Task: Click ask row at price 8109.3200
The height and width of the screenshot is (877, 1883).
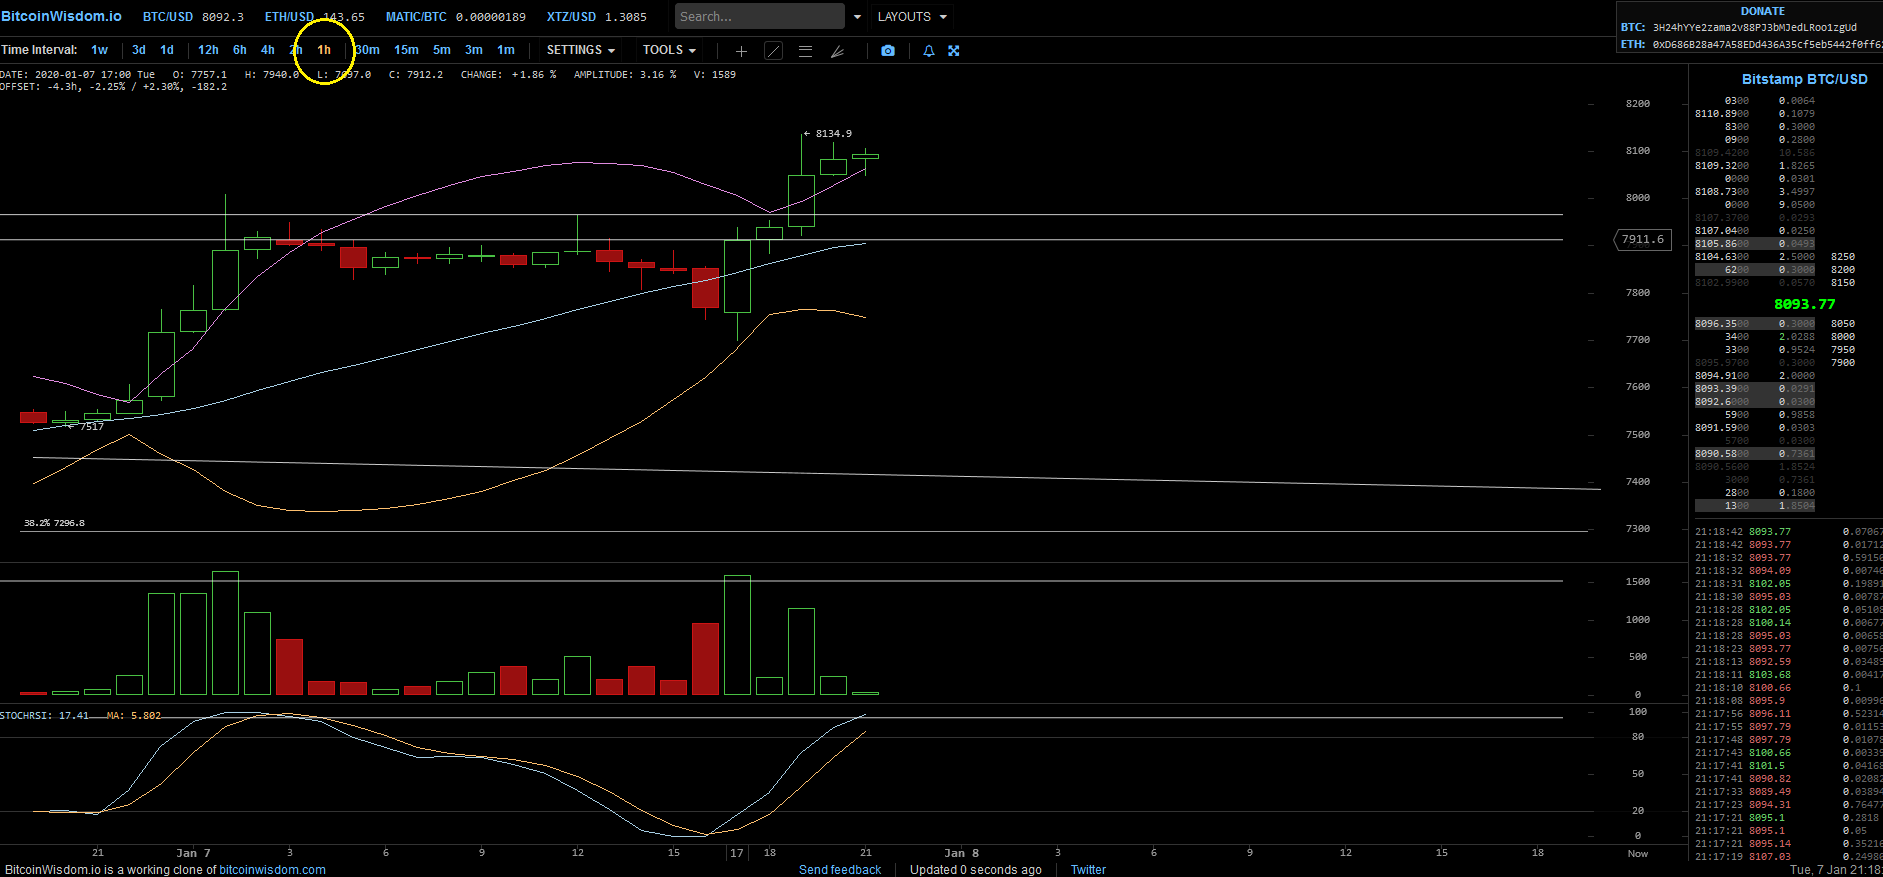Action: click(x=1755, y=166)
